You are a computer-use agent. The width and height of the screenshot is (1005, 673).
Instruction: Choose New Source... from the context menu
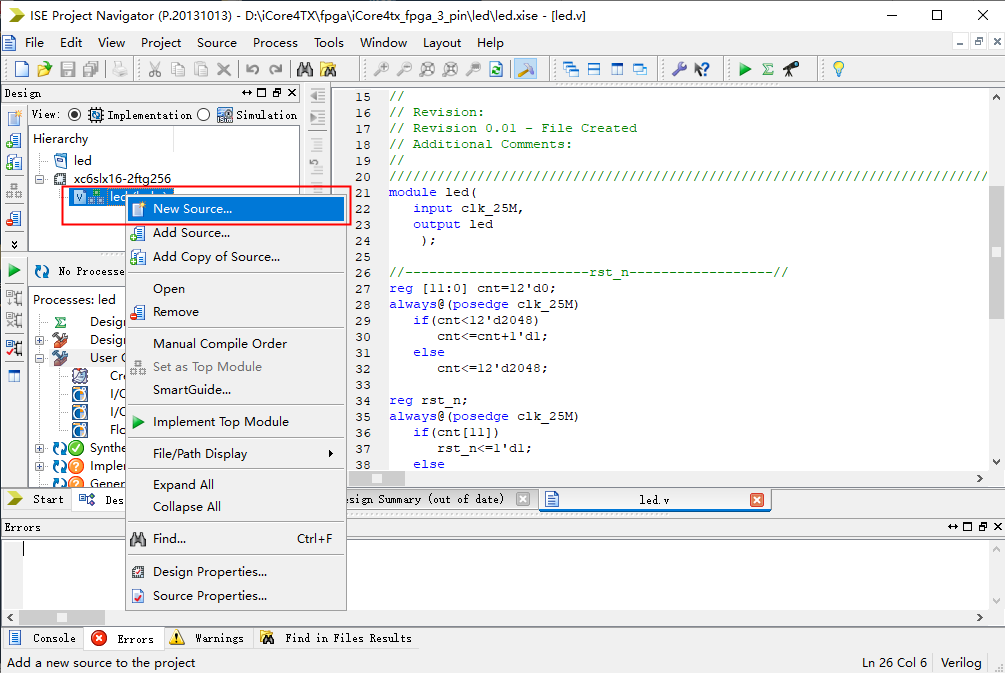(192, 209)
